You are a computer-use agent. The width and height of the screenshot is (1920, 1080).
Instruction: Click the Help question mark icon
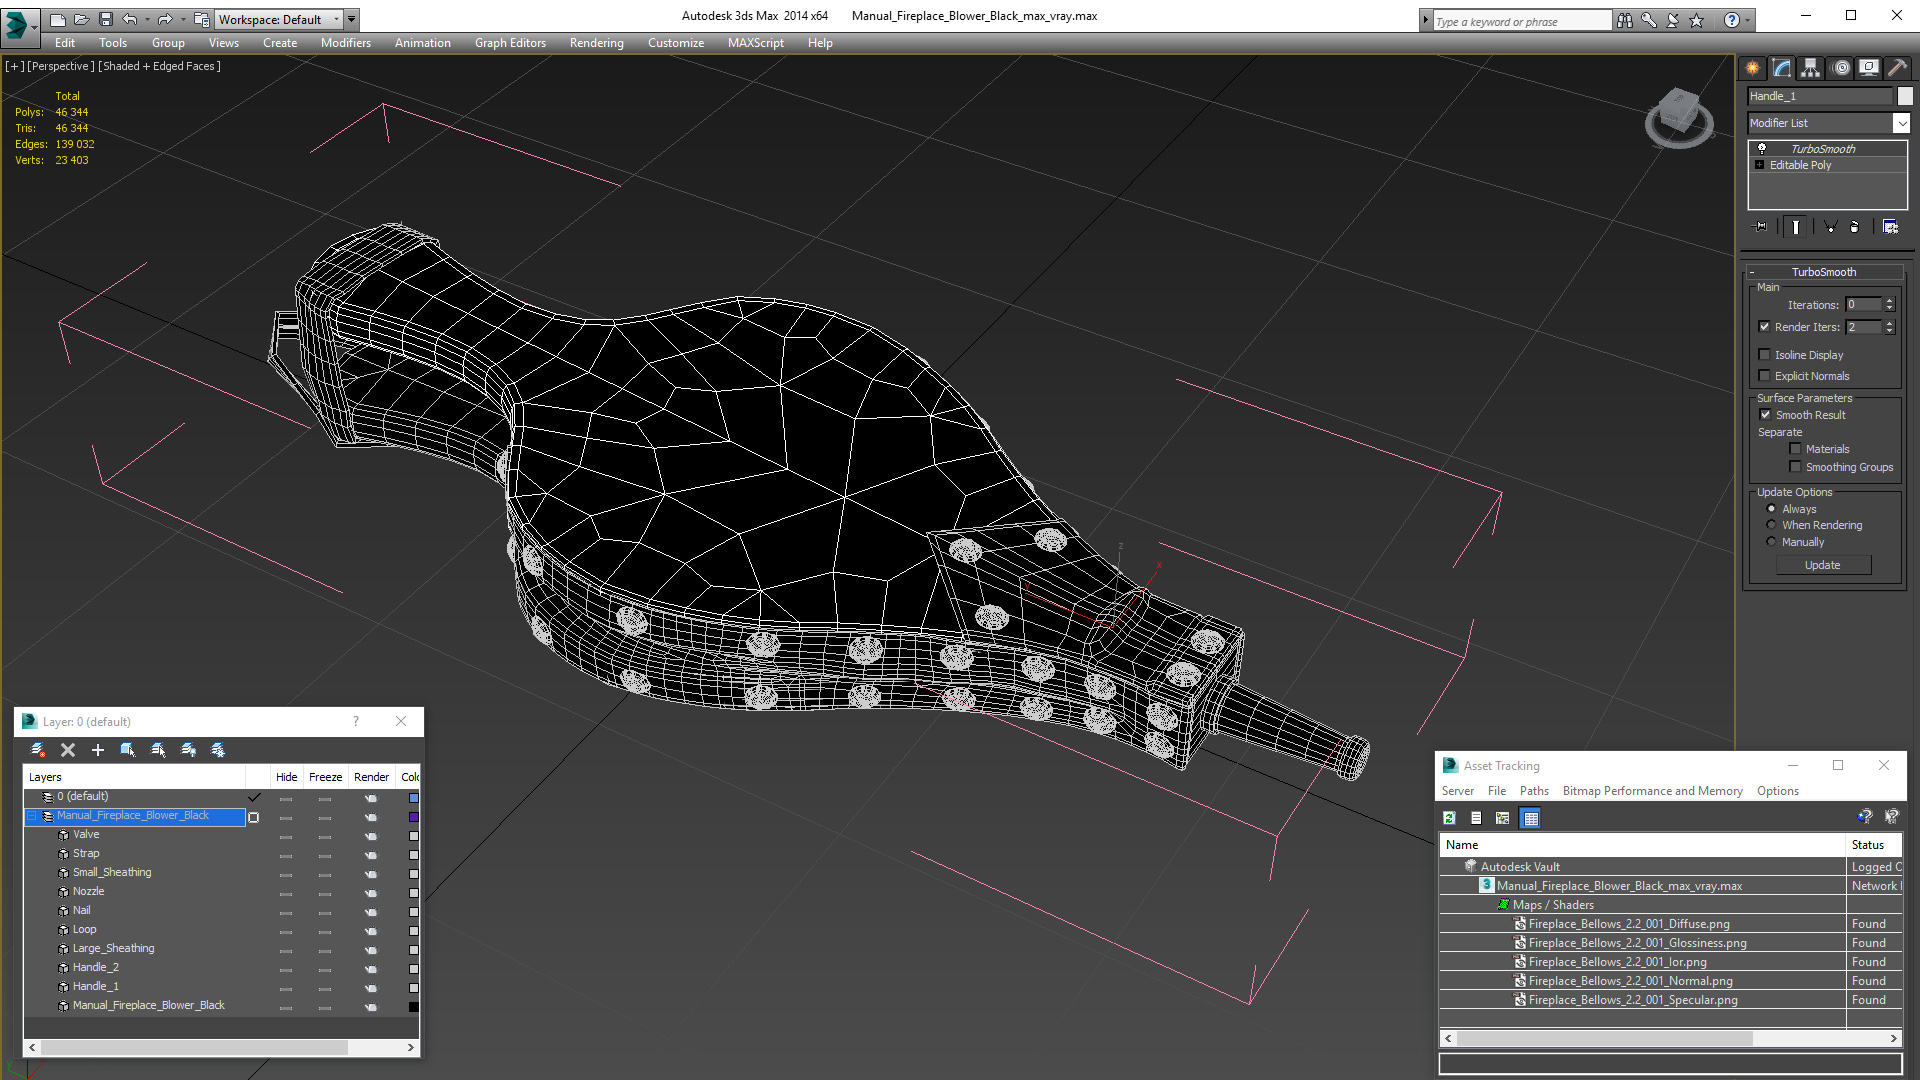click(1731, 20)
